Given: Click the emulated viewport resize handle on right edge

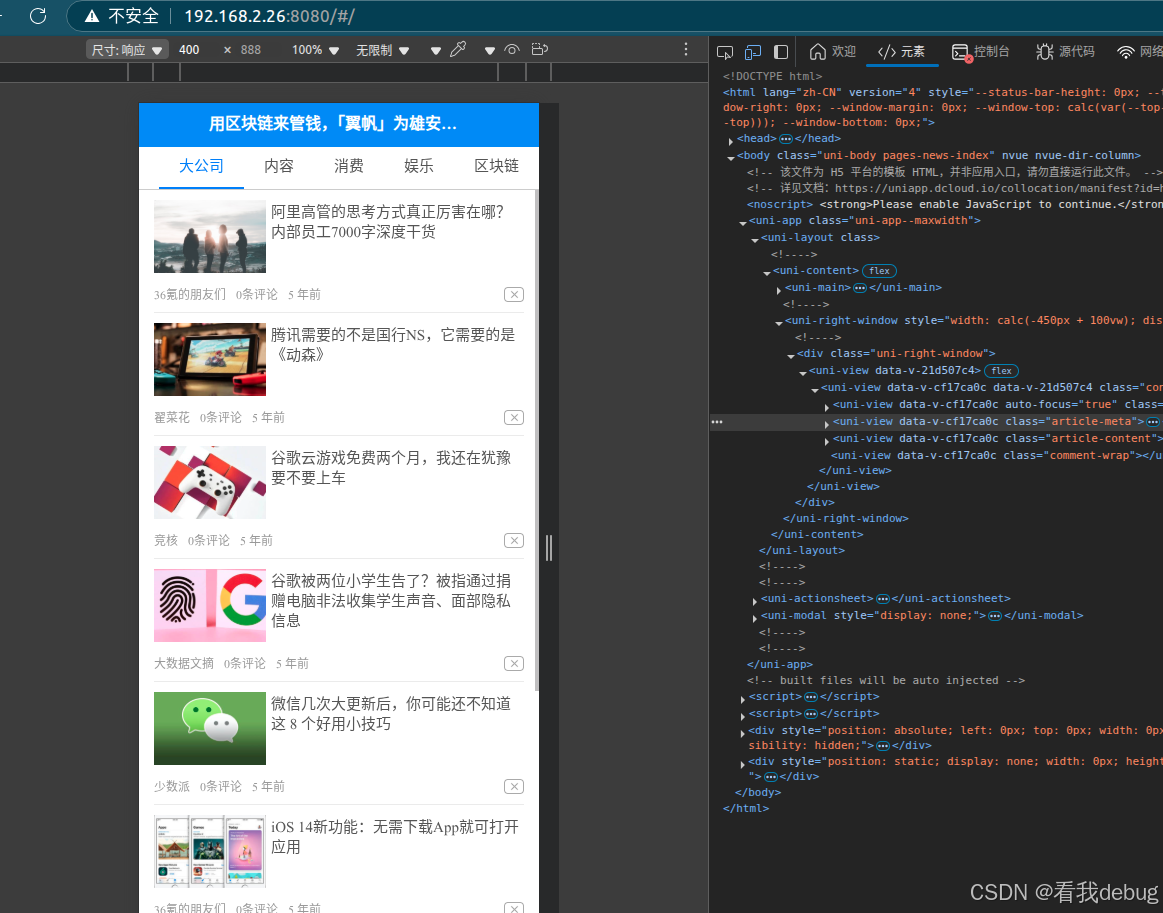Looking at the screenshot, I should tap(549, 548).
